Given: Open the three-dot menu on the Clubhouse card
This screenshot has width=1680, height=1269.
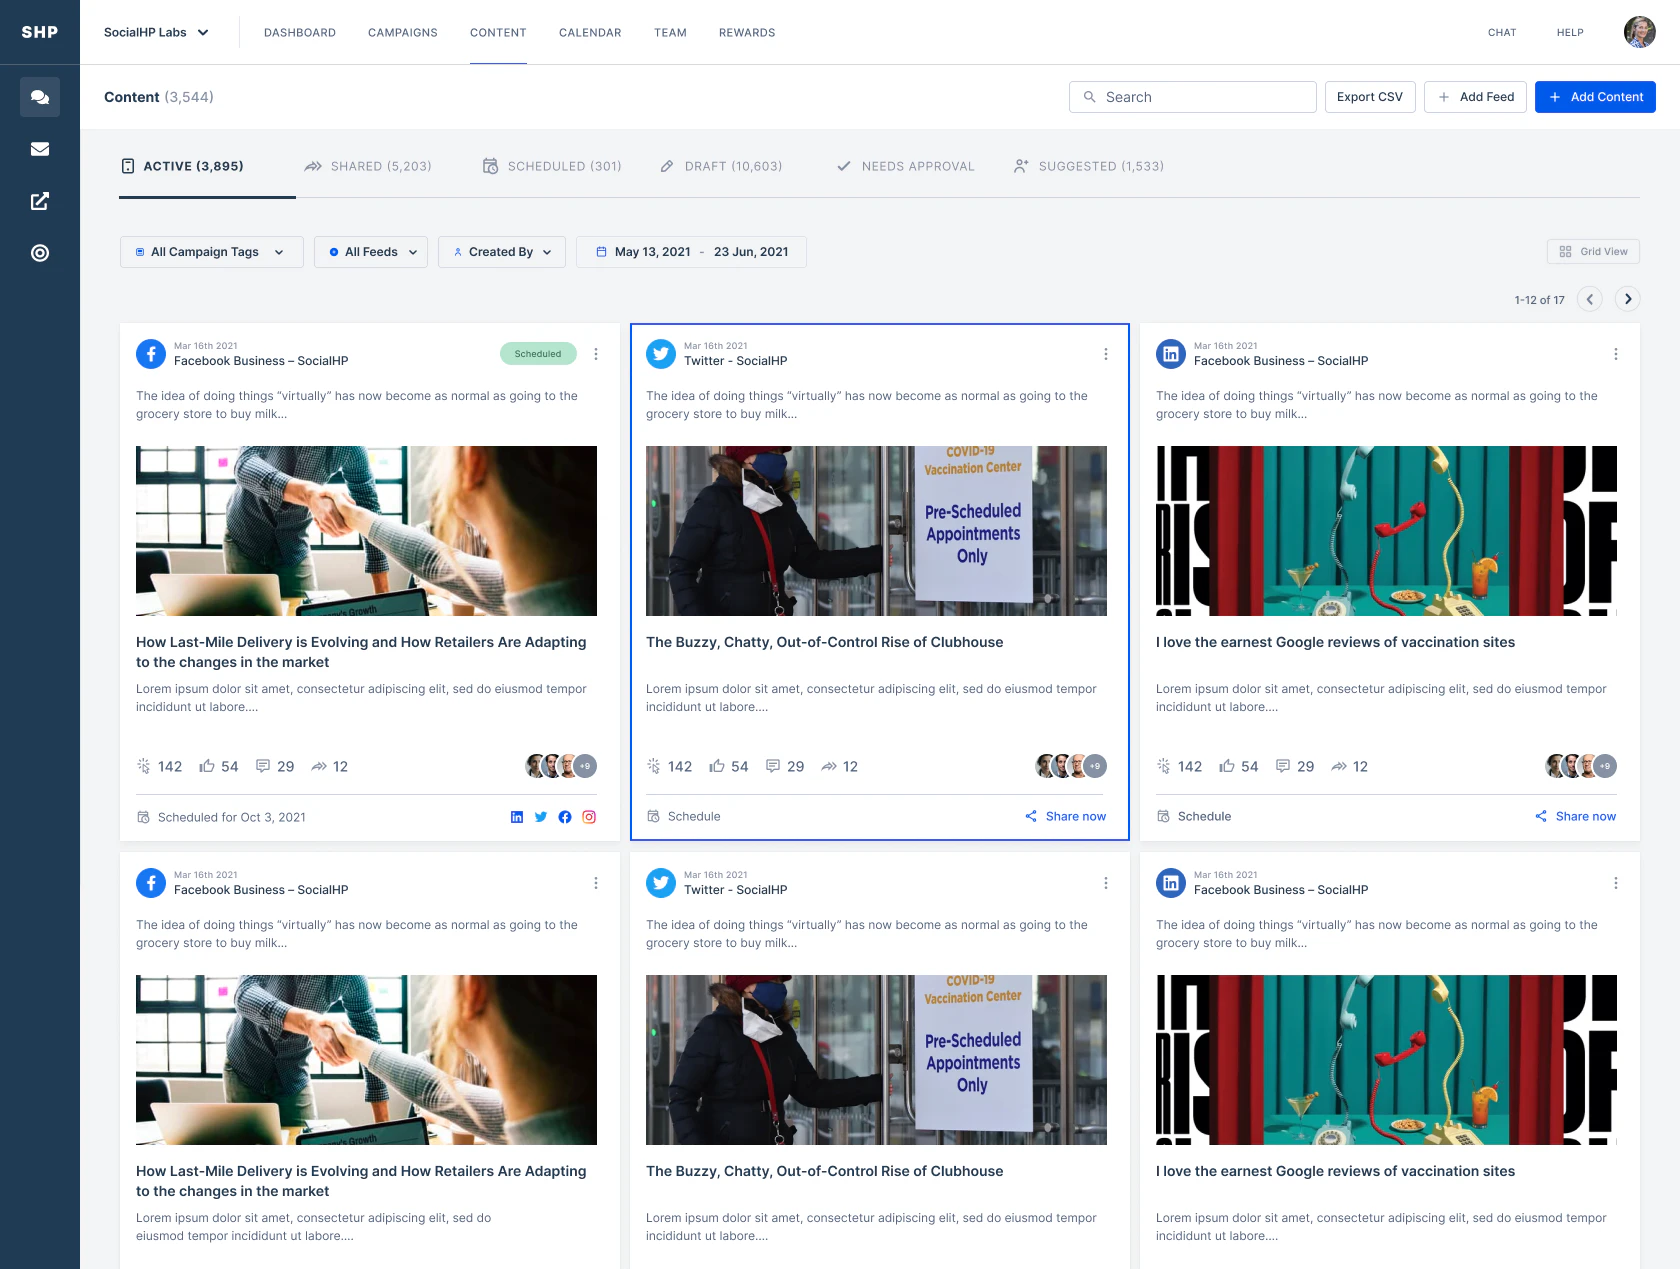Looking at the screenshot, I should [1106, 353].
